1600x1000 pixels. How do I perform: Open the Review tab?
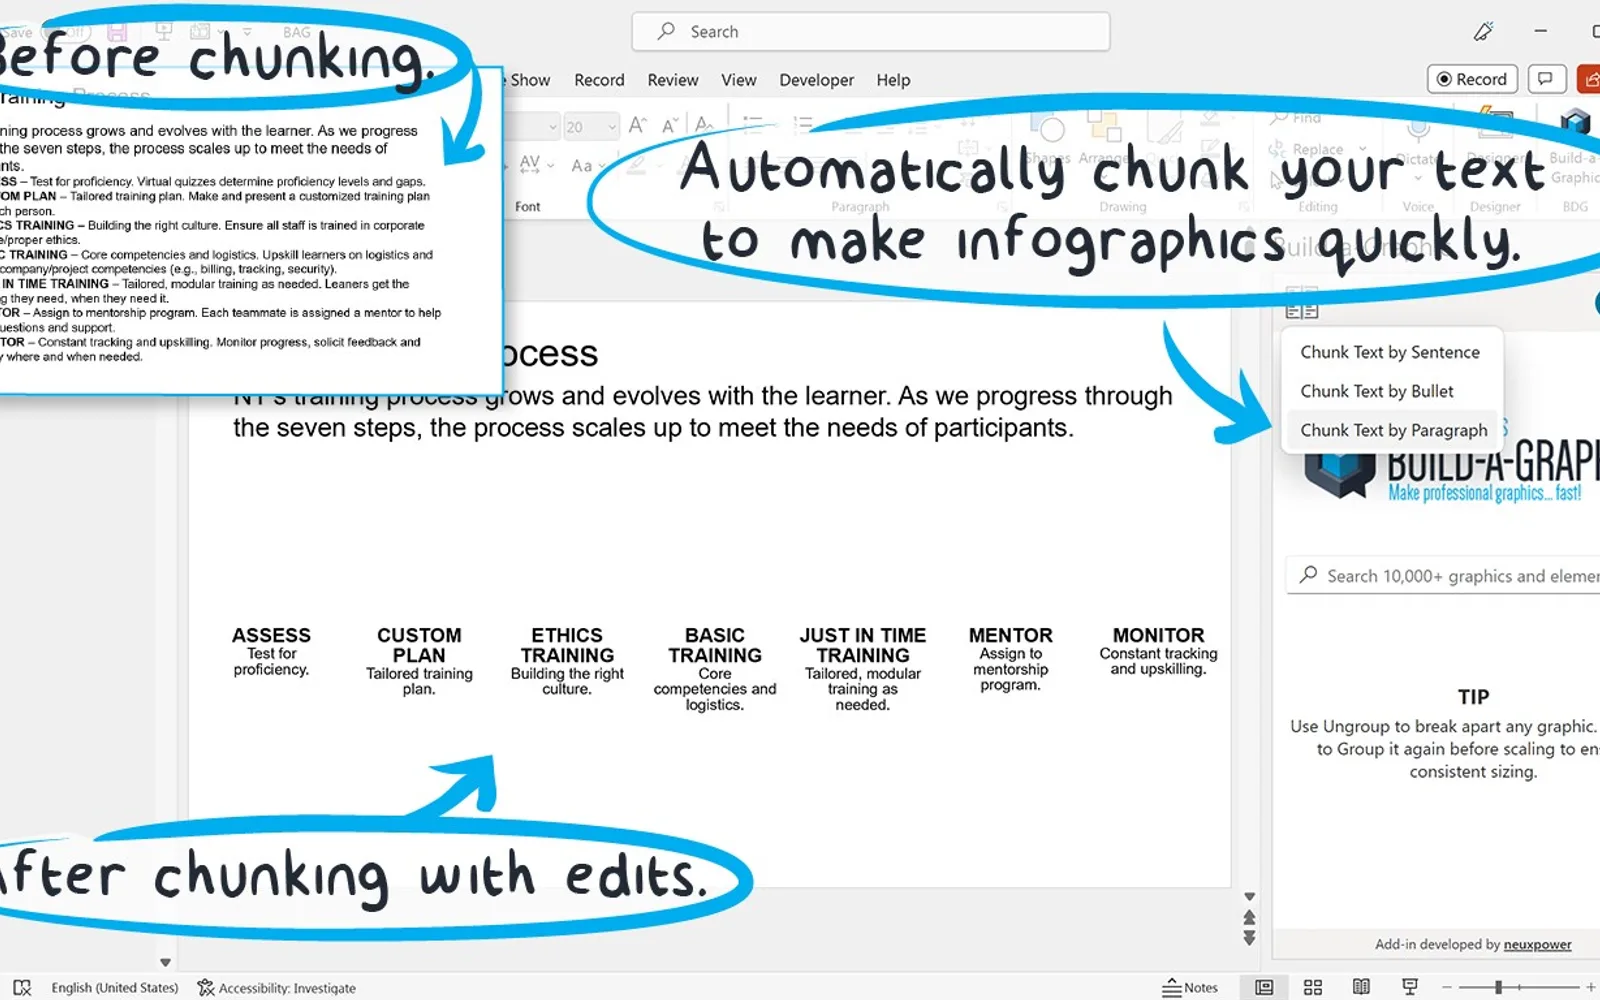click(x=672, y=80)
